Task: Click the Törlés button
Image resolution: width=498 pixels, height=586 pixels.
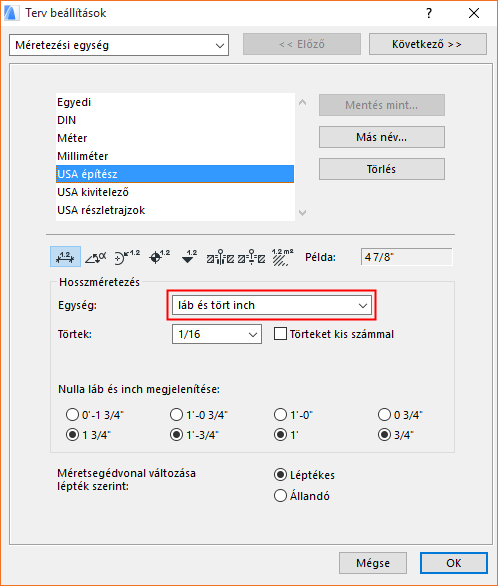Action: 382,169
